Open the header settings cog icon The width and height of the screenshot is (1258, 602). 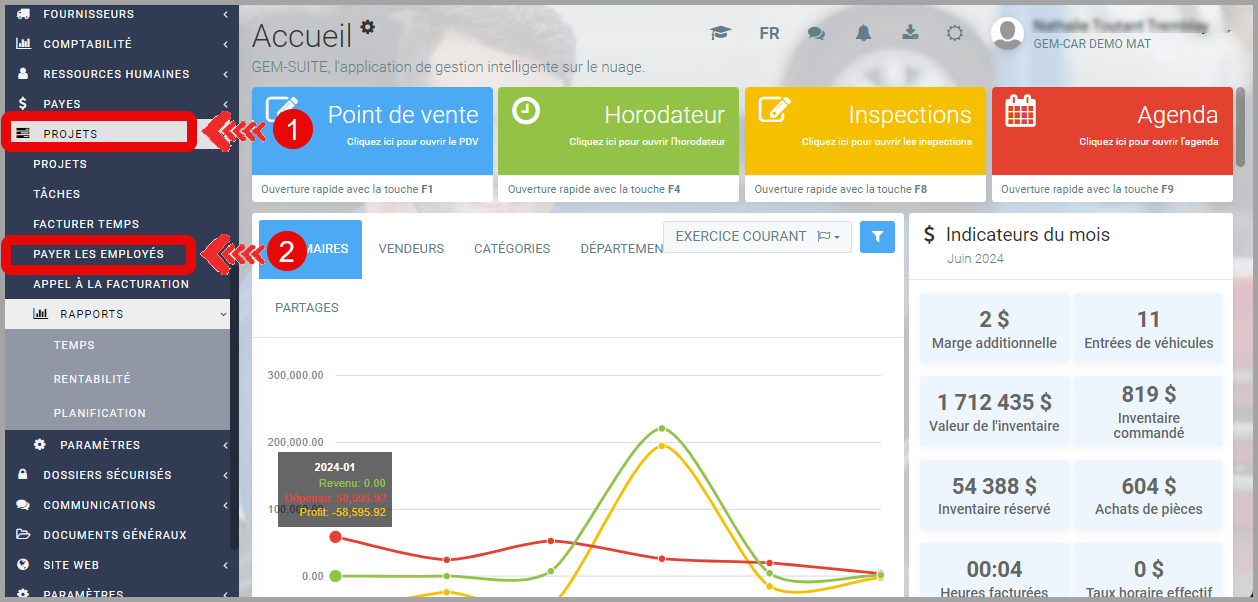point(955,33)
